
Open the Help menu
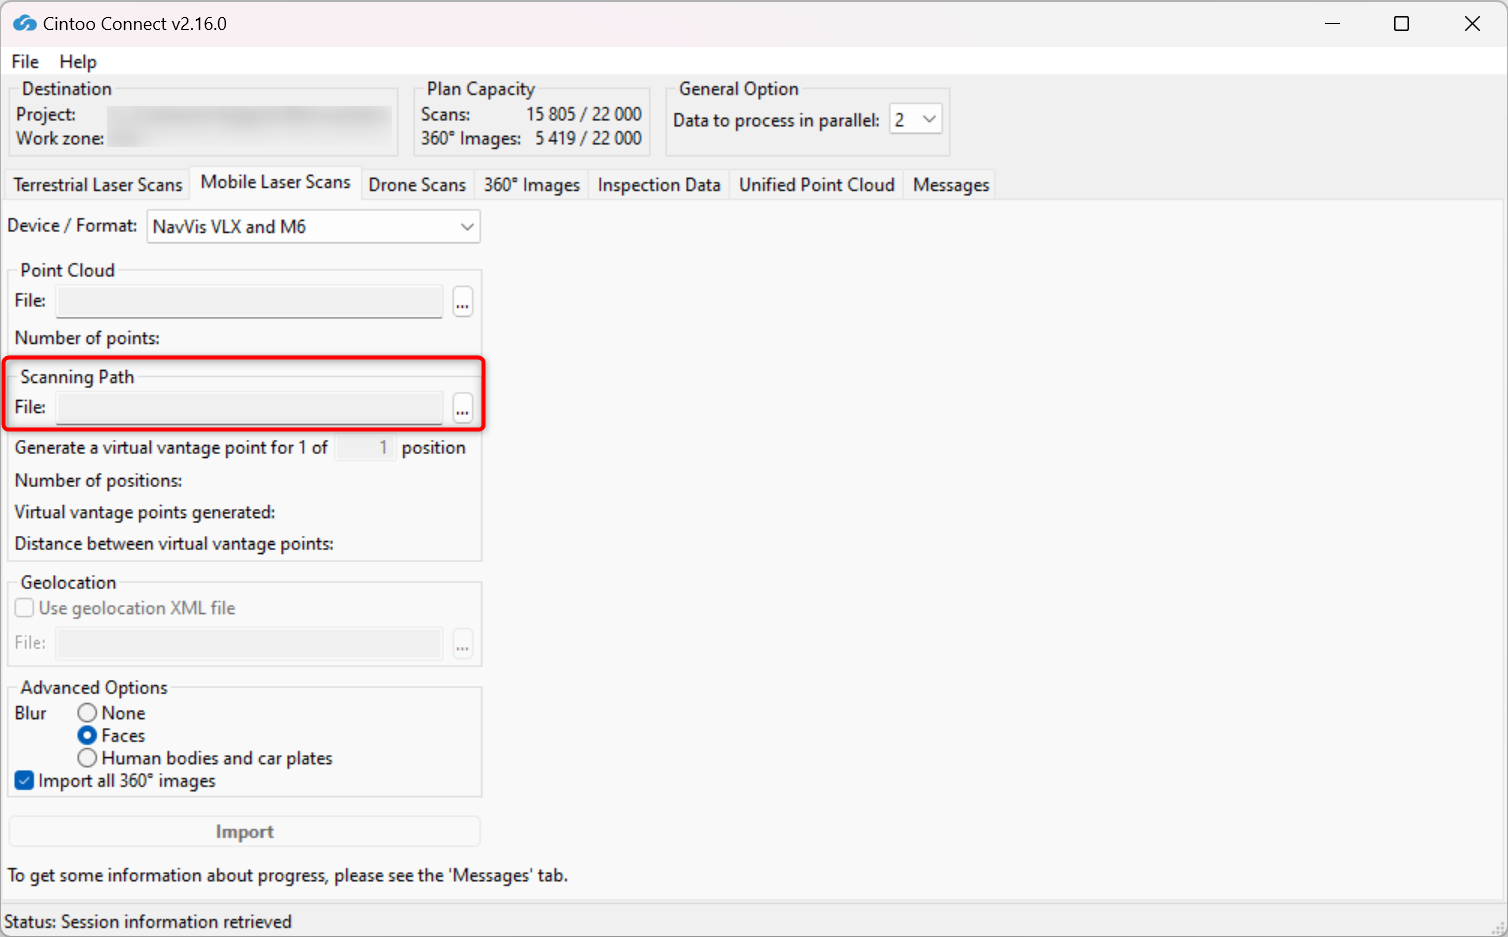pos(78,62)
